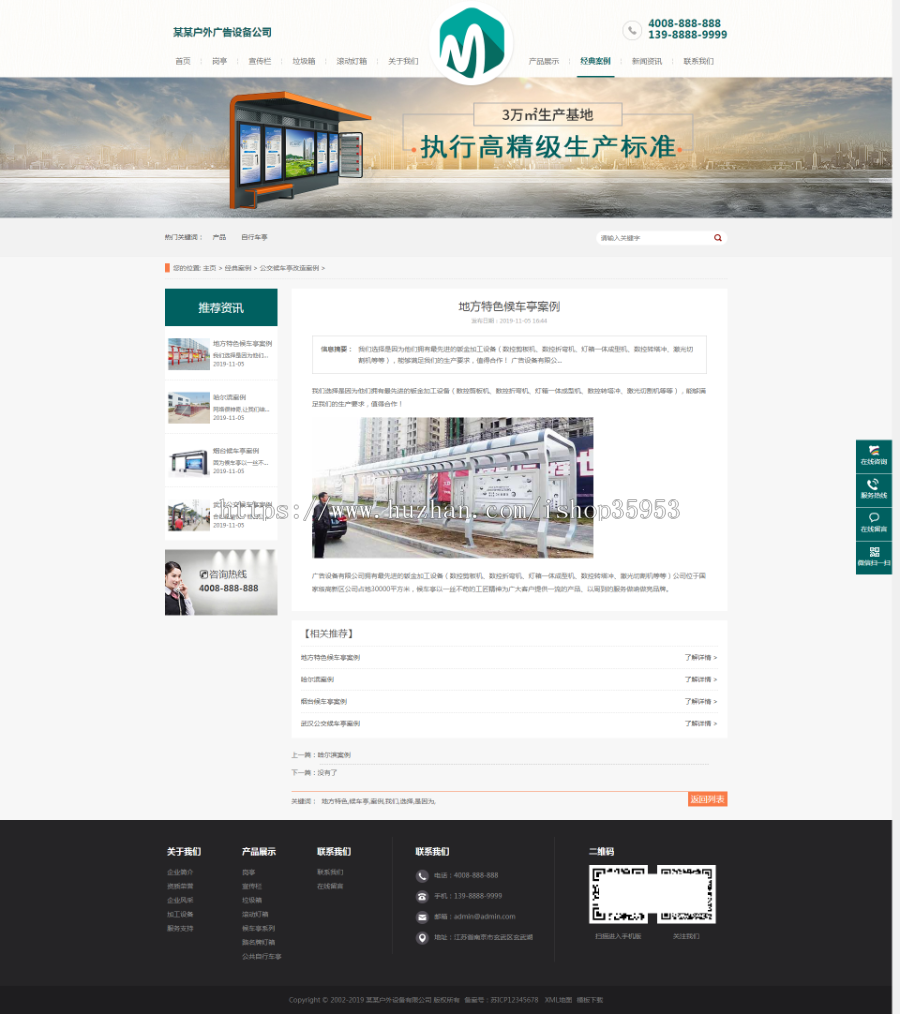
Task: Go to 产品展示 in the top navigation
Action: click(x=544, y=61)
